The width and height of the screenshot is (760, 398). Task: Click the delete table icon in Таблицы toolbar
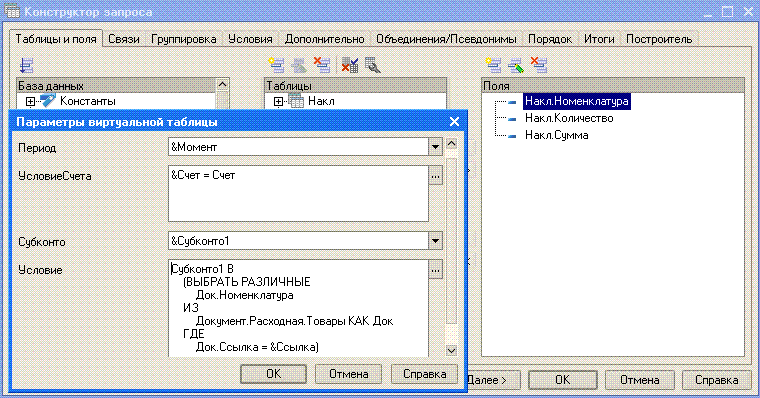[x=321, y=65]
